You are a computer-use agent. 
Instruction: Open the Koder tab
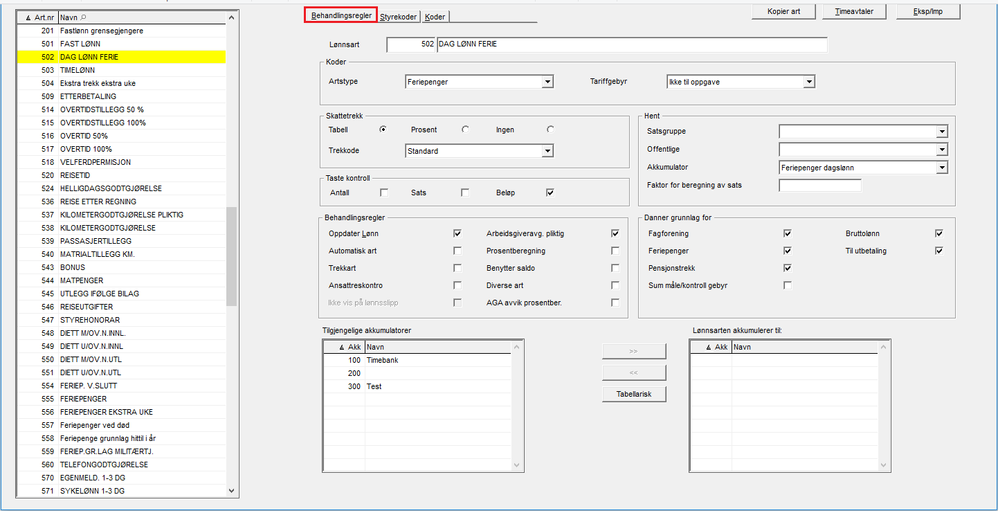[435, 17]
